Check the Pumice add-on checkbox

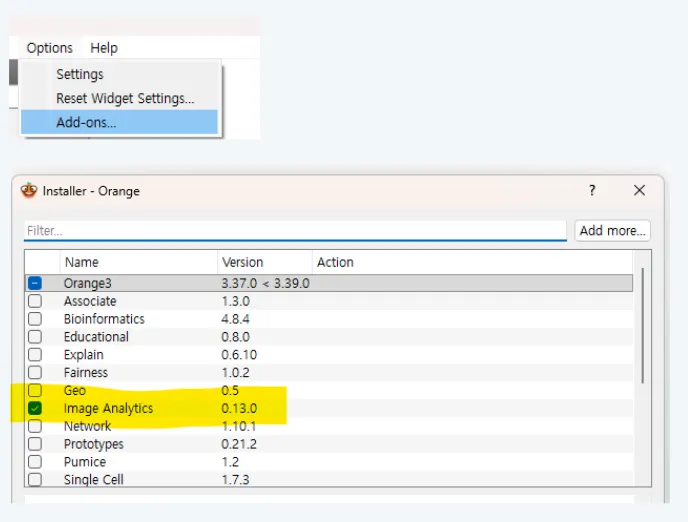[x=35, y=462]
